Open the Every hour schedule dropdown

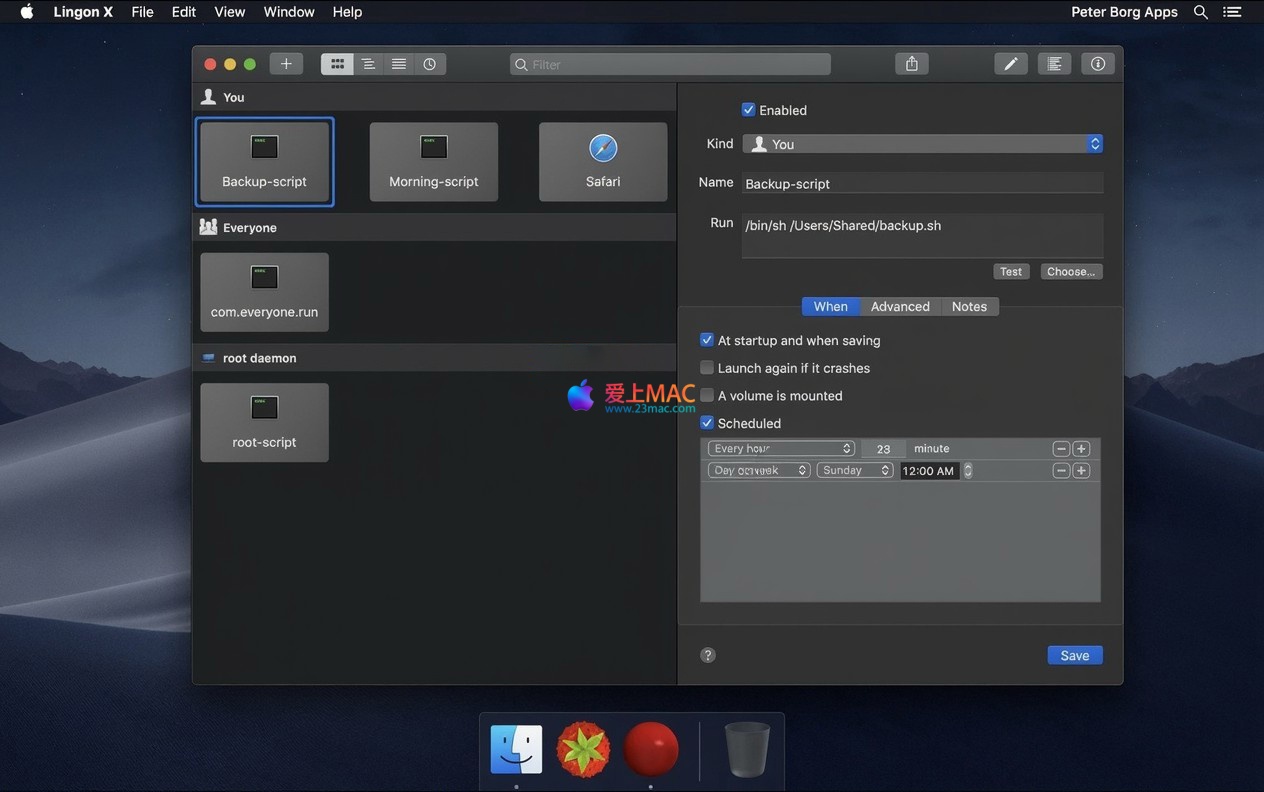pos(781,449)
